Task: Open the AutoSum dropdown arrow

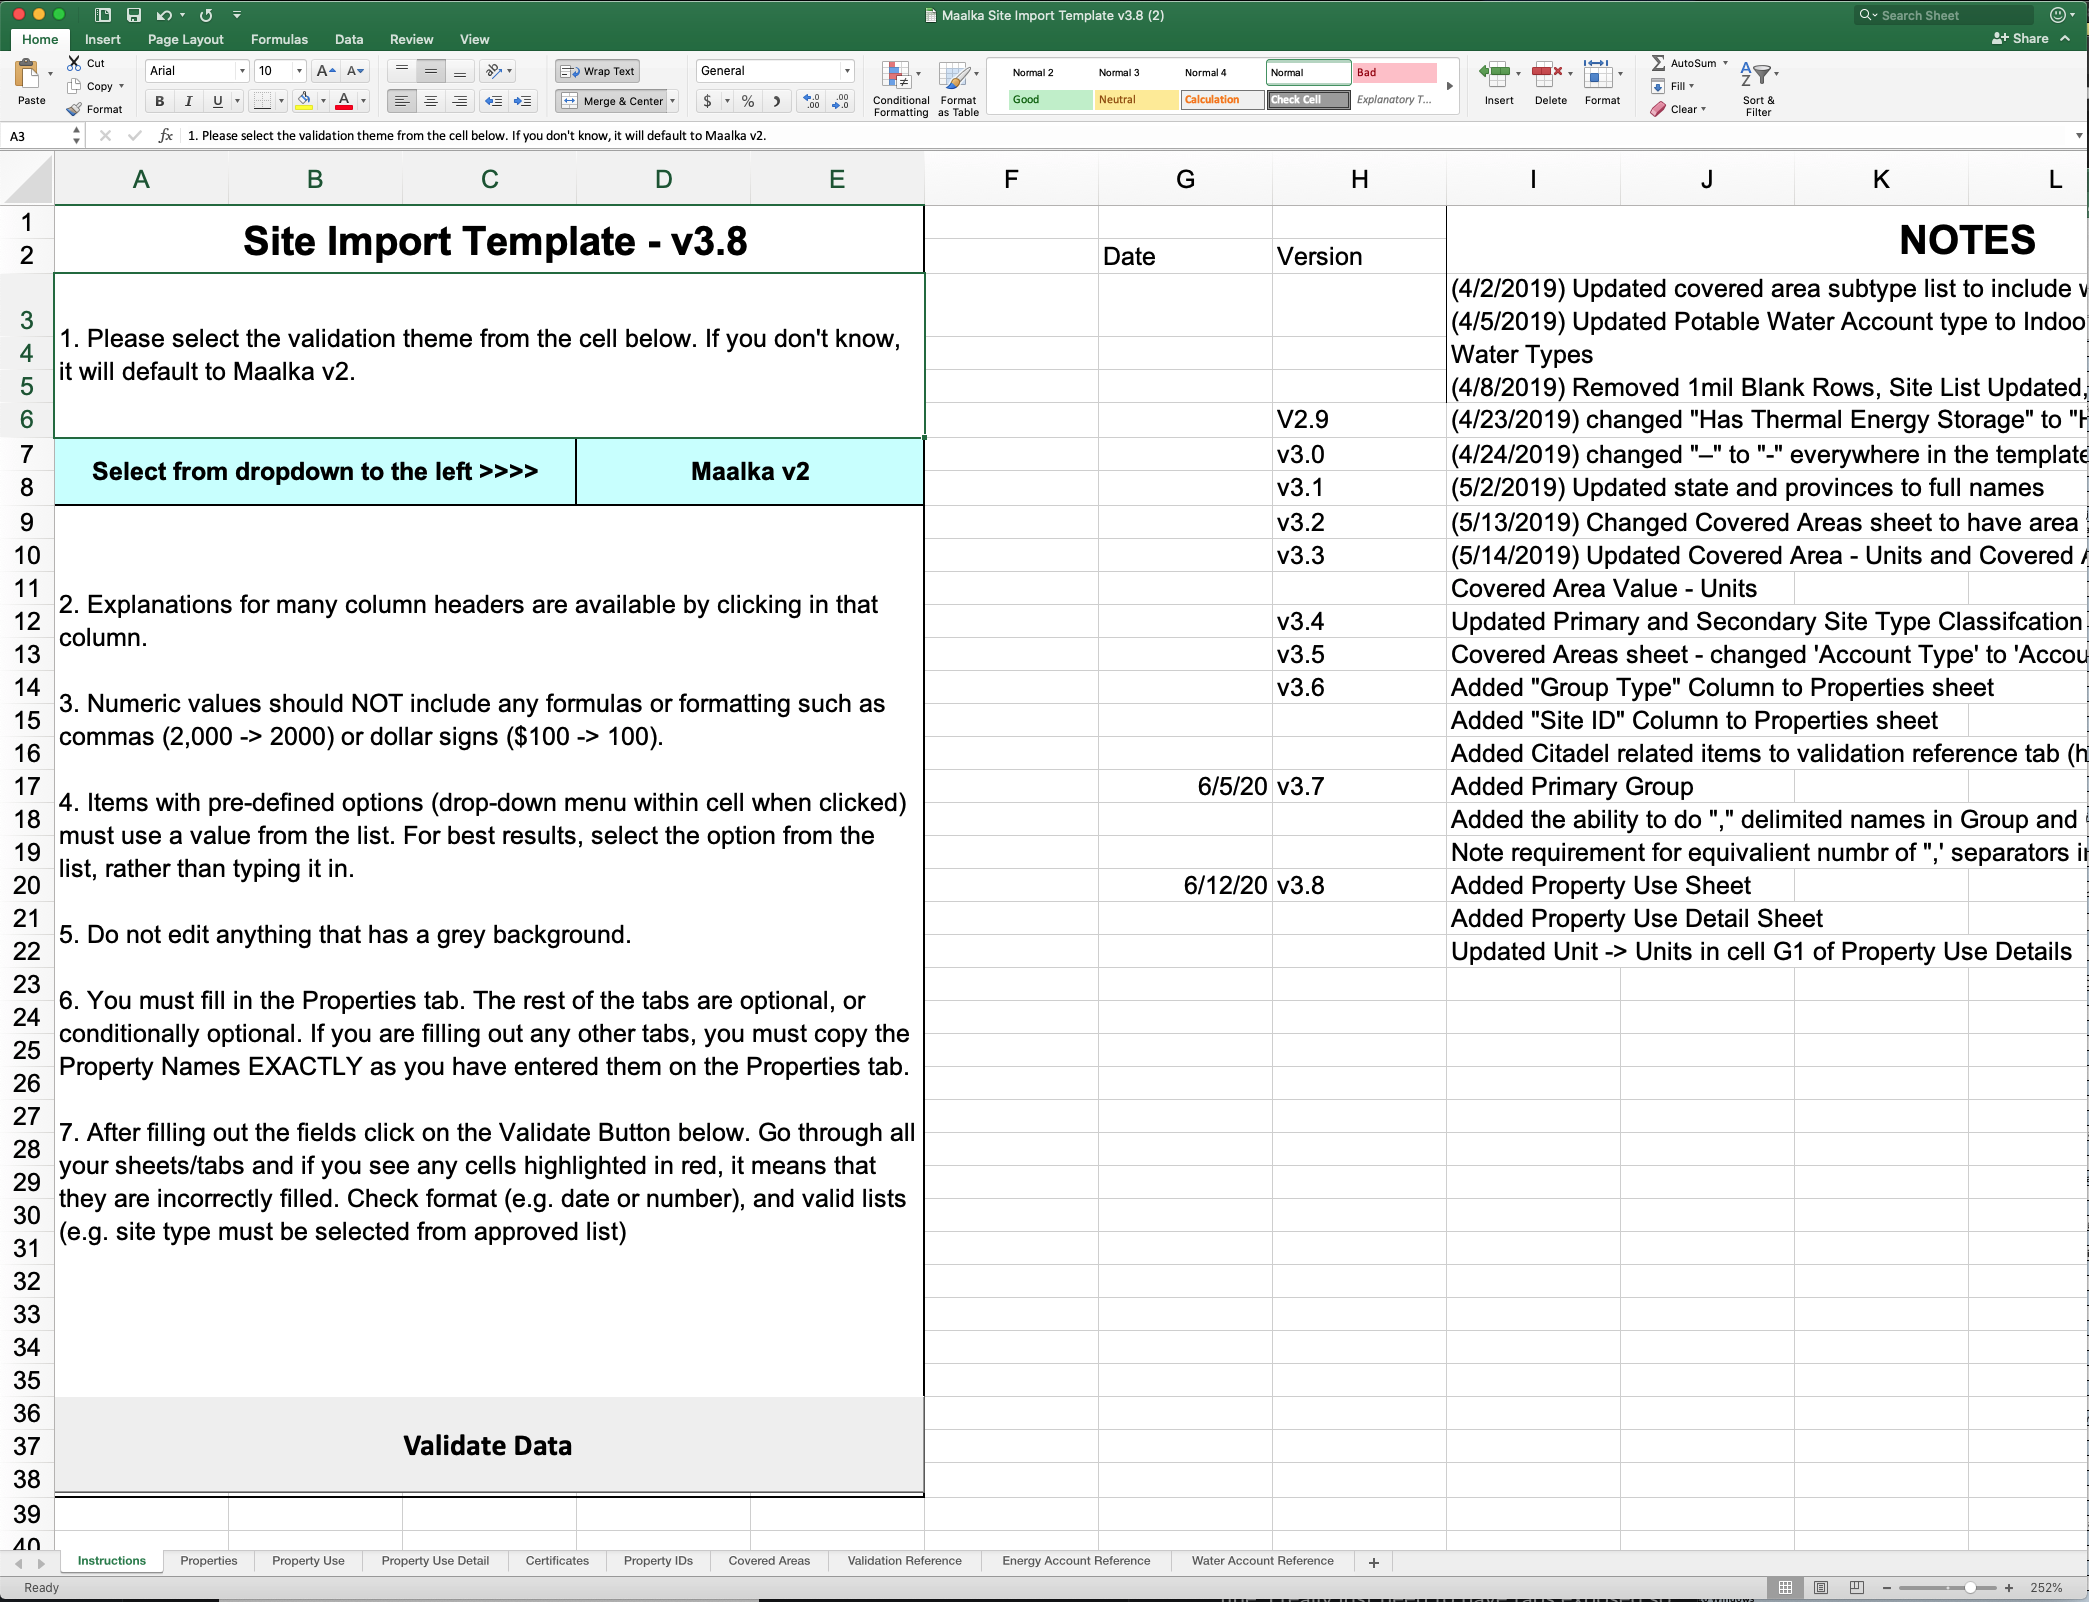Action: (x=1725, y=63)
